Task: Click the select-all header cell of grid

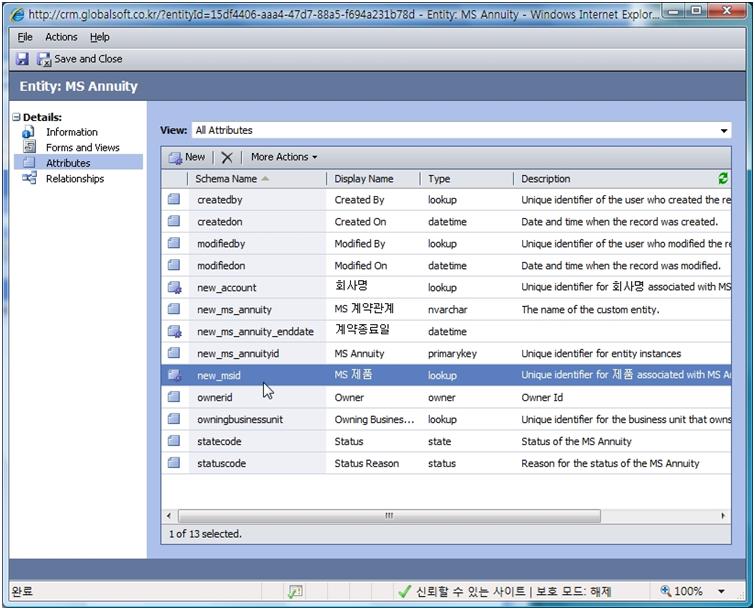Action: pos(174,179)
